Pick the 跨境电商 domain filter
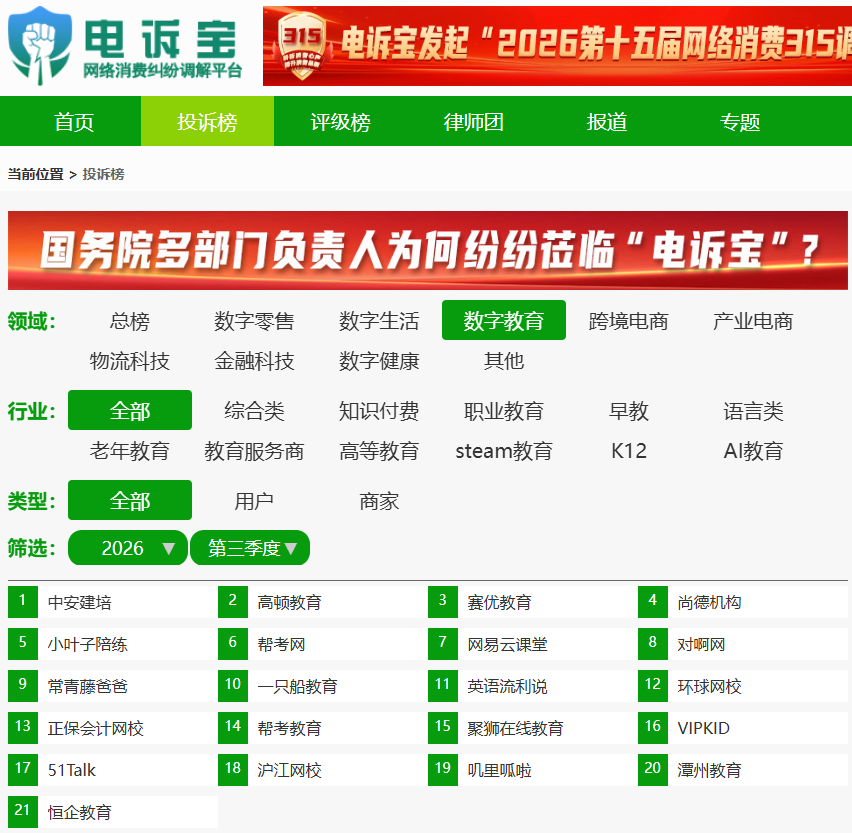 [x=629, y=321]
